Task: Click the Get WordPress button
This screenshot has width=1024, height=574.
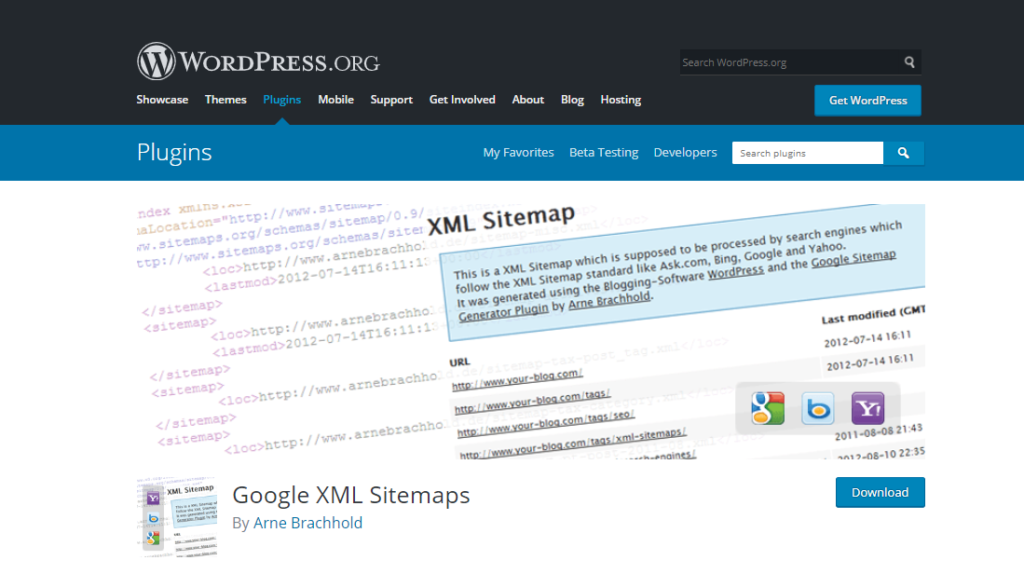Action: coord(867,101)
